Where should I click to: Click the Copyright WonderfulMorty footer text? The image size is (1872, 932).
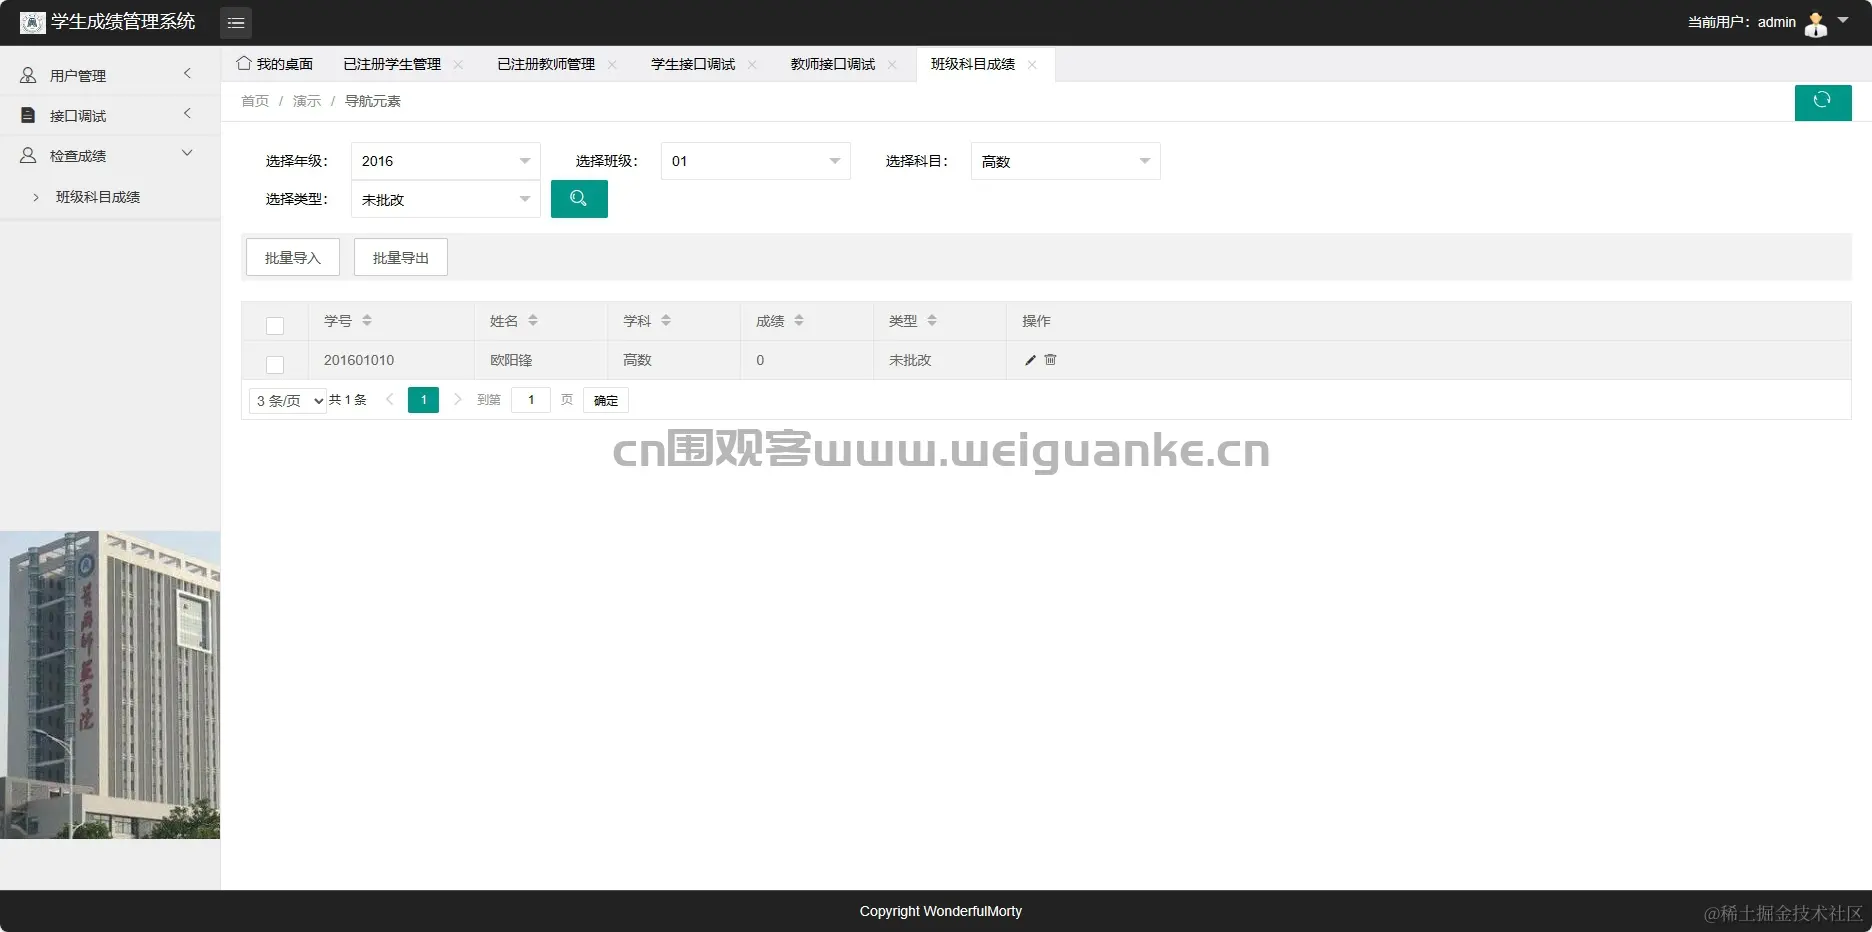941,911
